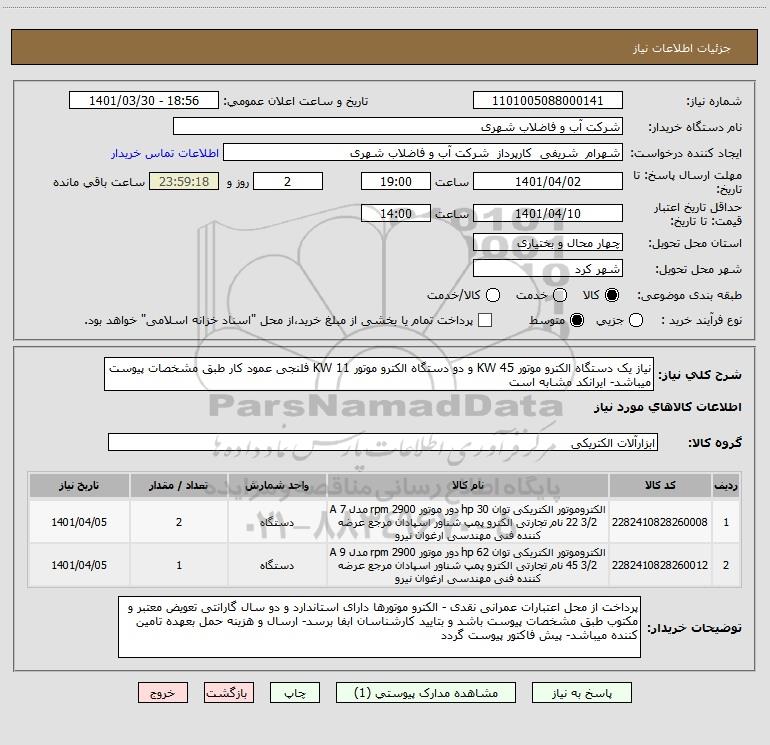Click the خروج exit button

[x=163, y=692]
